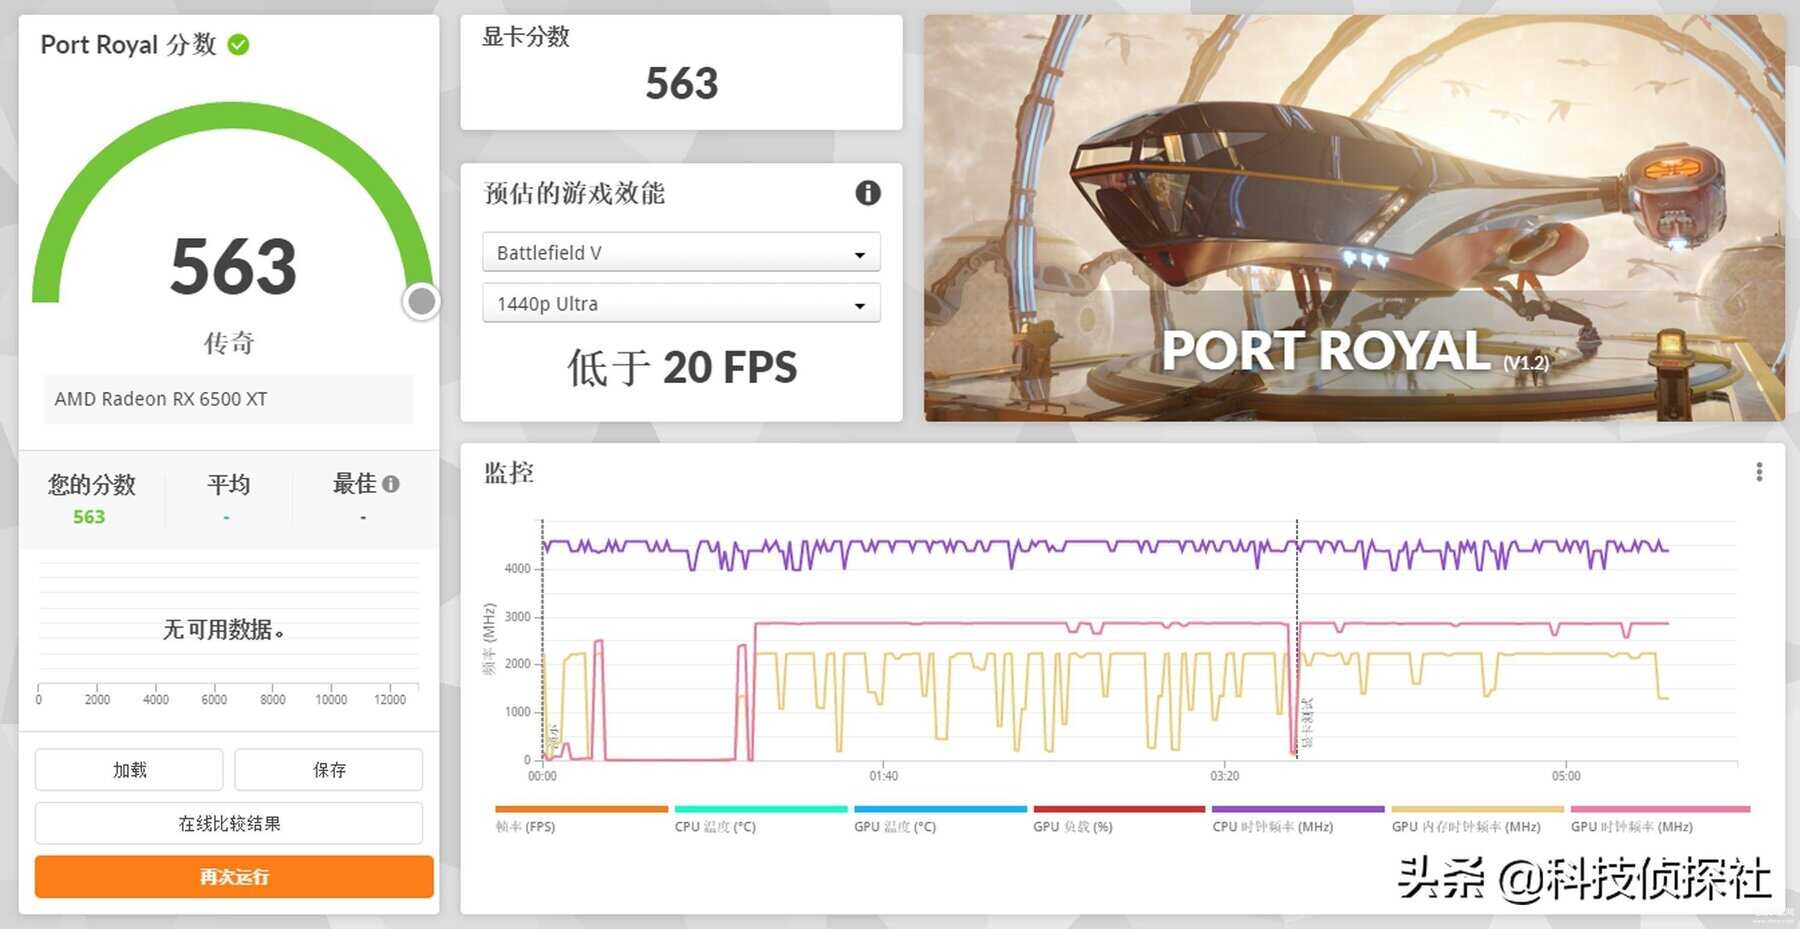This screenshot has height=929, width=1800.
Task: Click the green verified checkmark icon
Action: click(238, 45)
